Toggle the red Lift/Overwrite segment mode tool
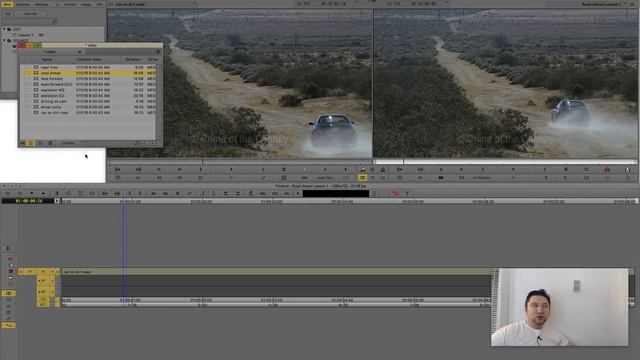Image resolution: width=640 pixels, height=360 pixels. tap(10, 259)
